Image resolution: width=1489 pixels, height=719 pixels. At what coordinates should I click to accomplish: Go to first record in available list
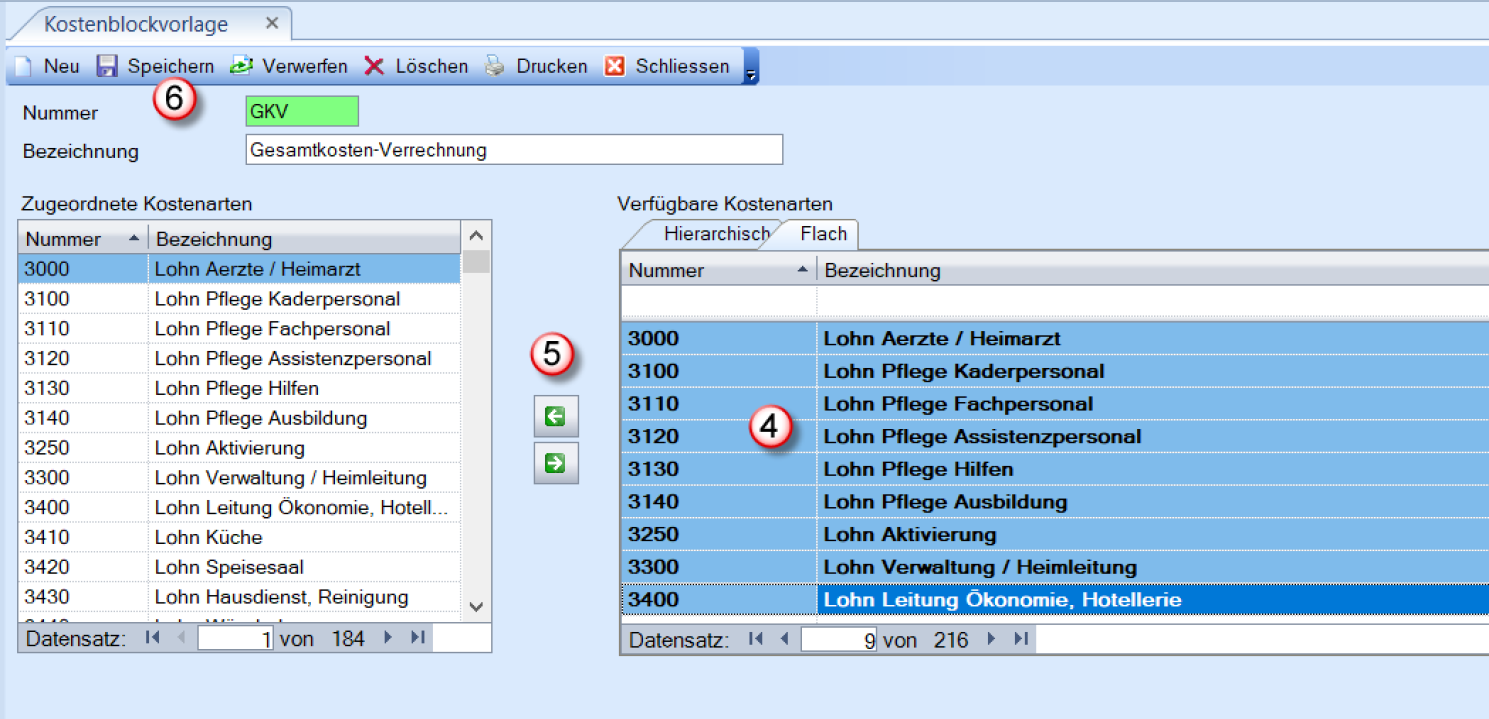[x=756, y=639]
